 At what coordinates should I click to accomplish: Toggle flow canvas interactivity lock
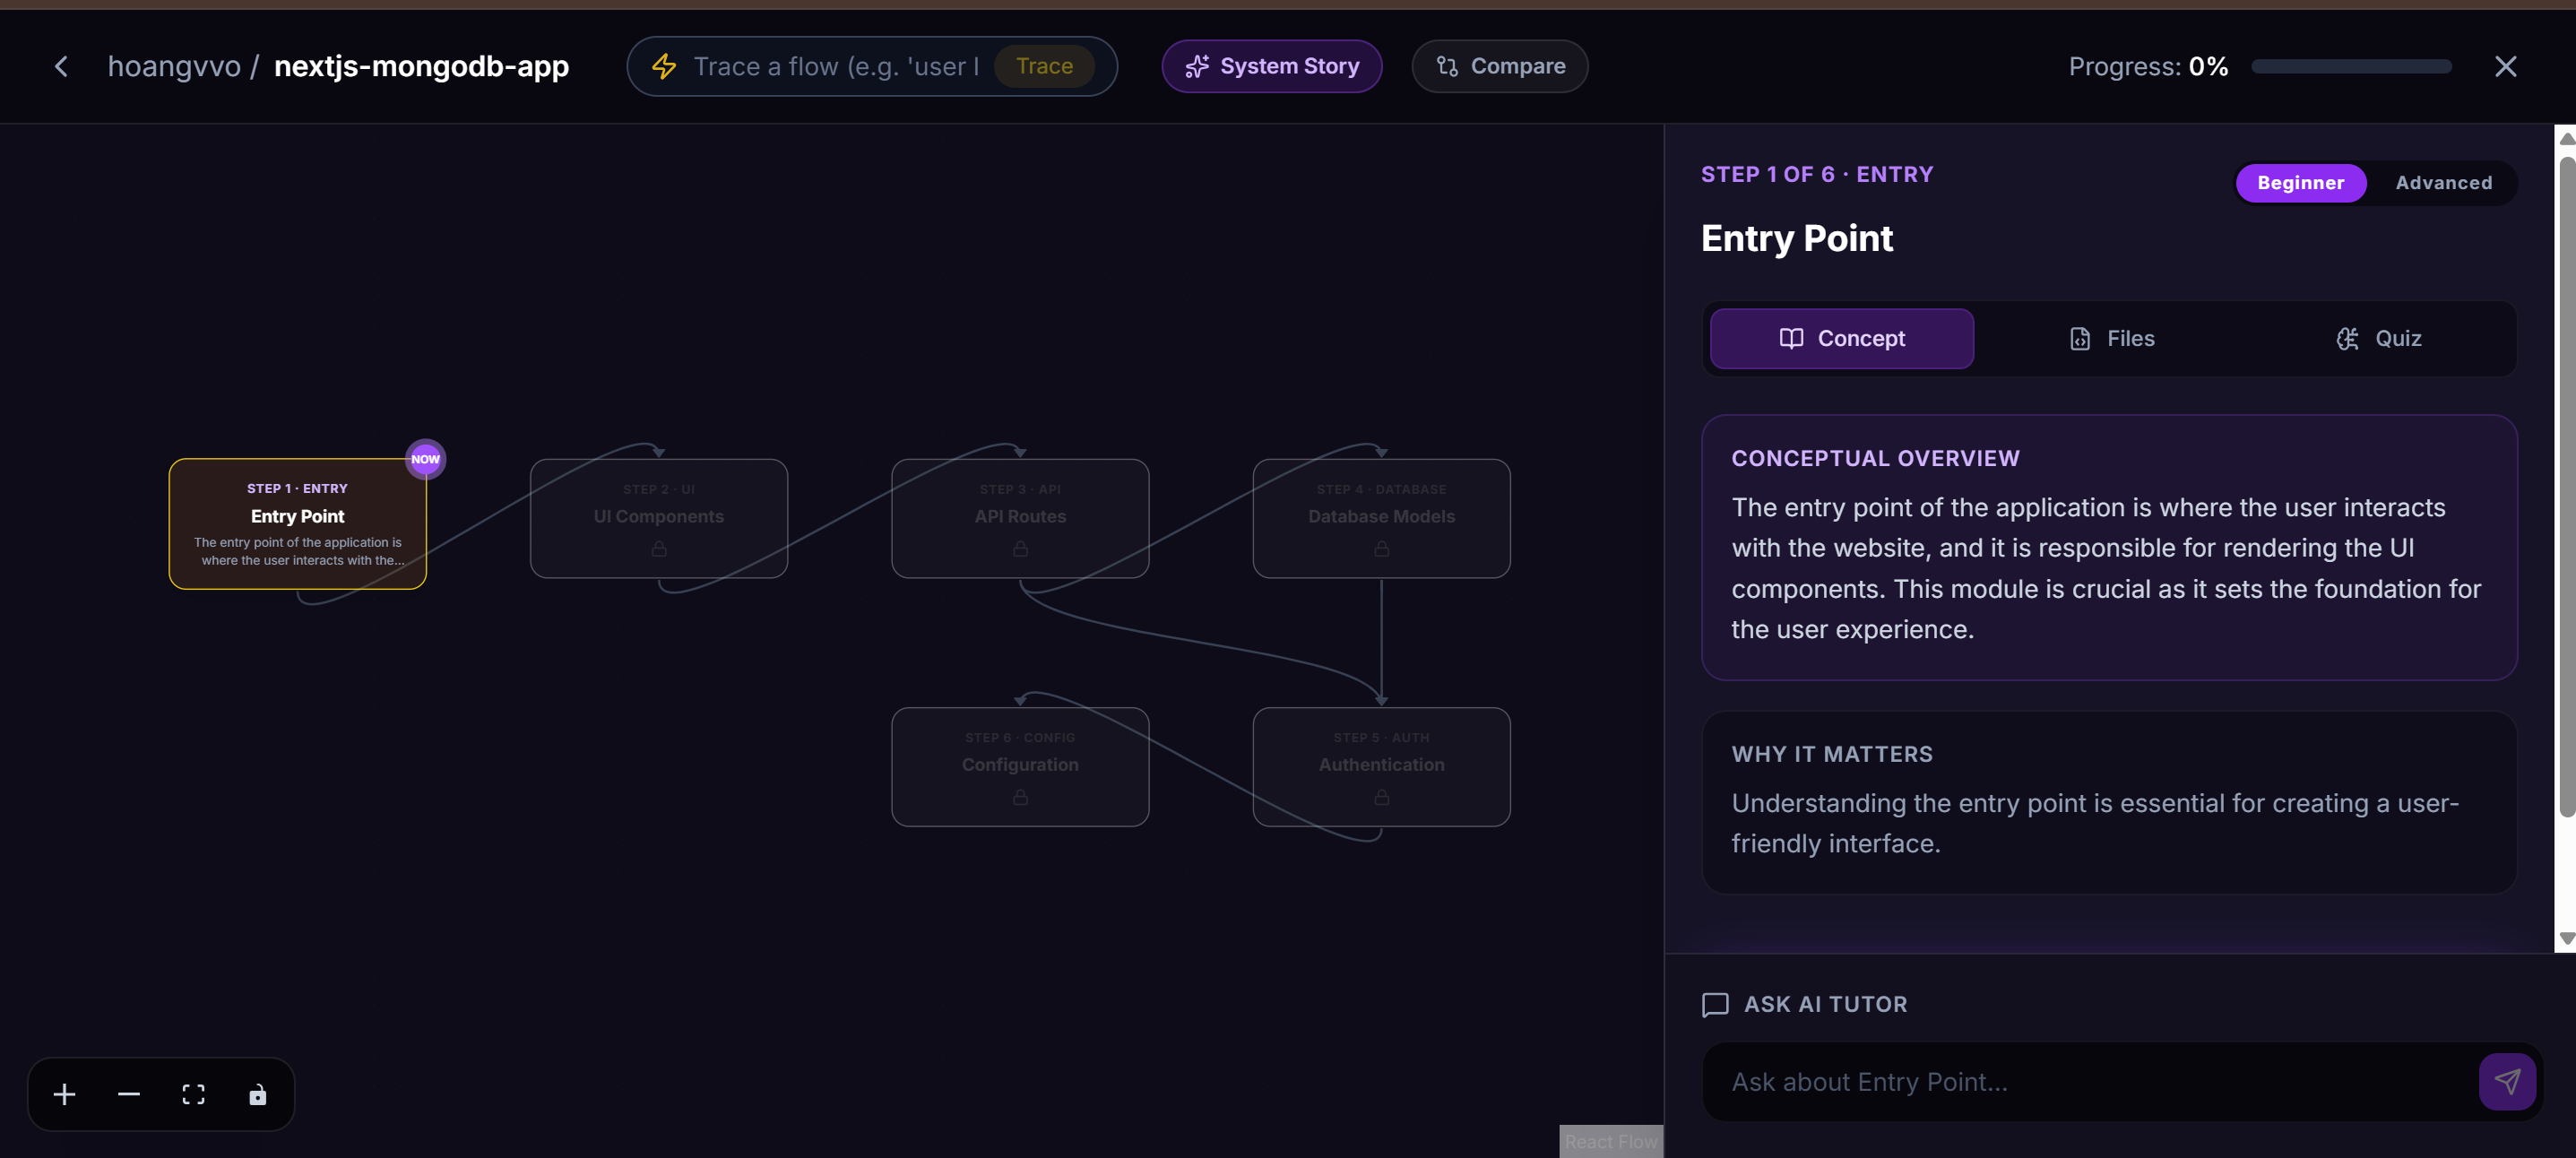click(x=257, y=1094)
